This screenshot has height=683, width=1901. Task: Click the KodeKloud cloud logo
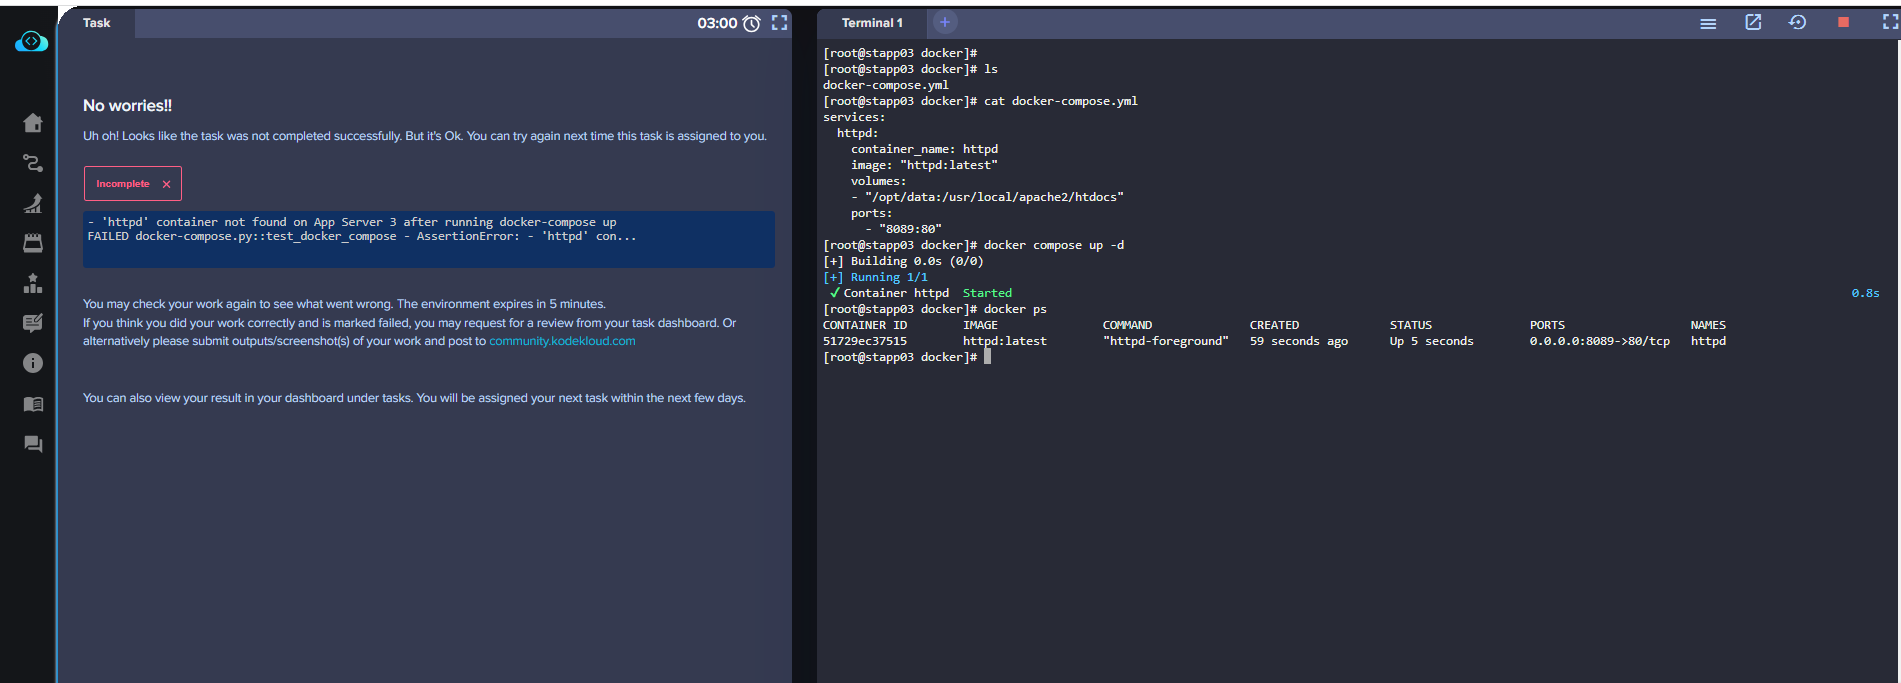tap(32, 41)
